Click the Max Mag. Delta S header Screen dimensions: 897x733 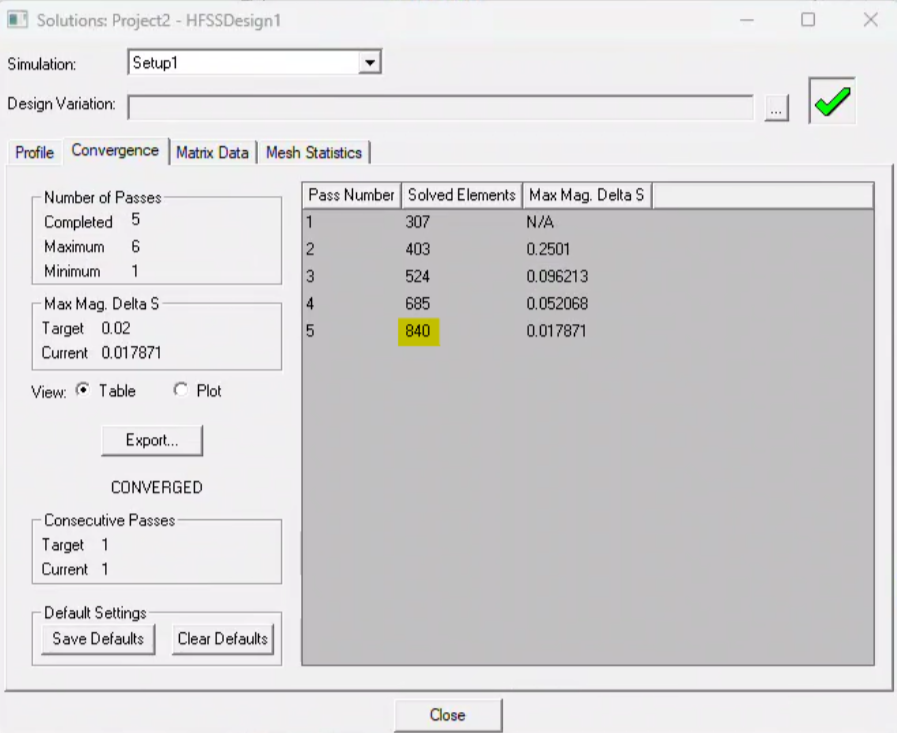(587, 195)
